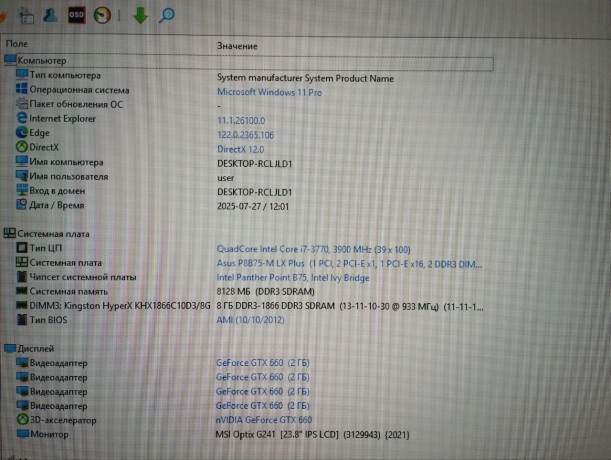Click the Дисплей section header icon

(10, 348)
